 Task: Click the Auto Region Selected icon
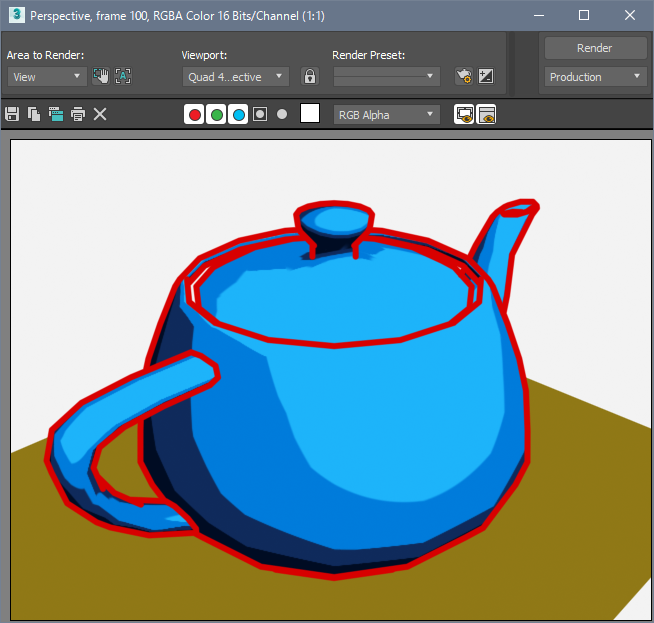(123, 76)
